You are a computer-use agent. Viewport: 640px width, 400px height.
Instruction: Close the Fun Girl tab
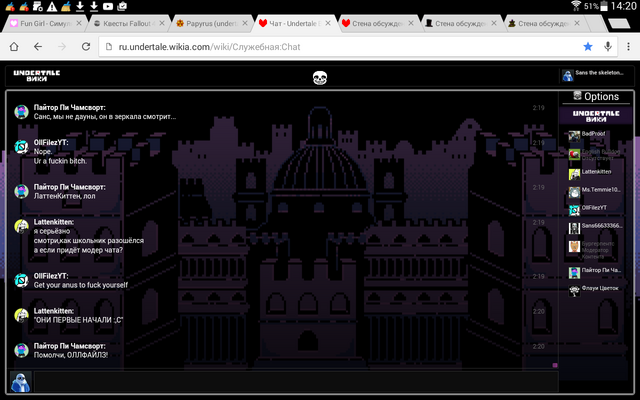point(79,23)
